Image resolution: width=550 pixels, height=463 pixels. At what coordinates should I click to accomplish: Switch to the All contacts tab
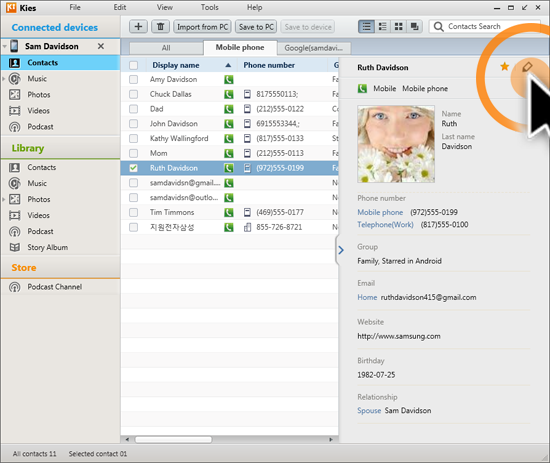click(166, 48)
